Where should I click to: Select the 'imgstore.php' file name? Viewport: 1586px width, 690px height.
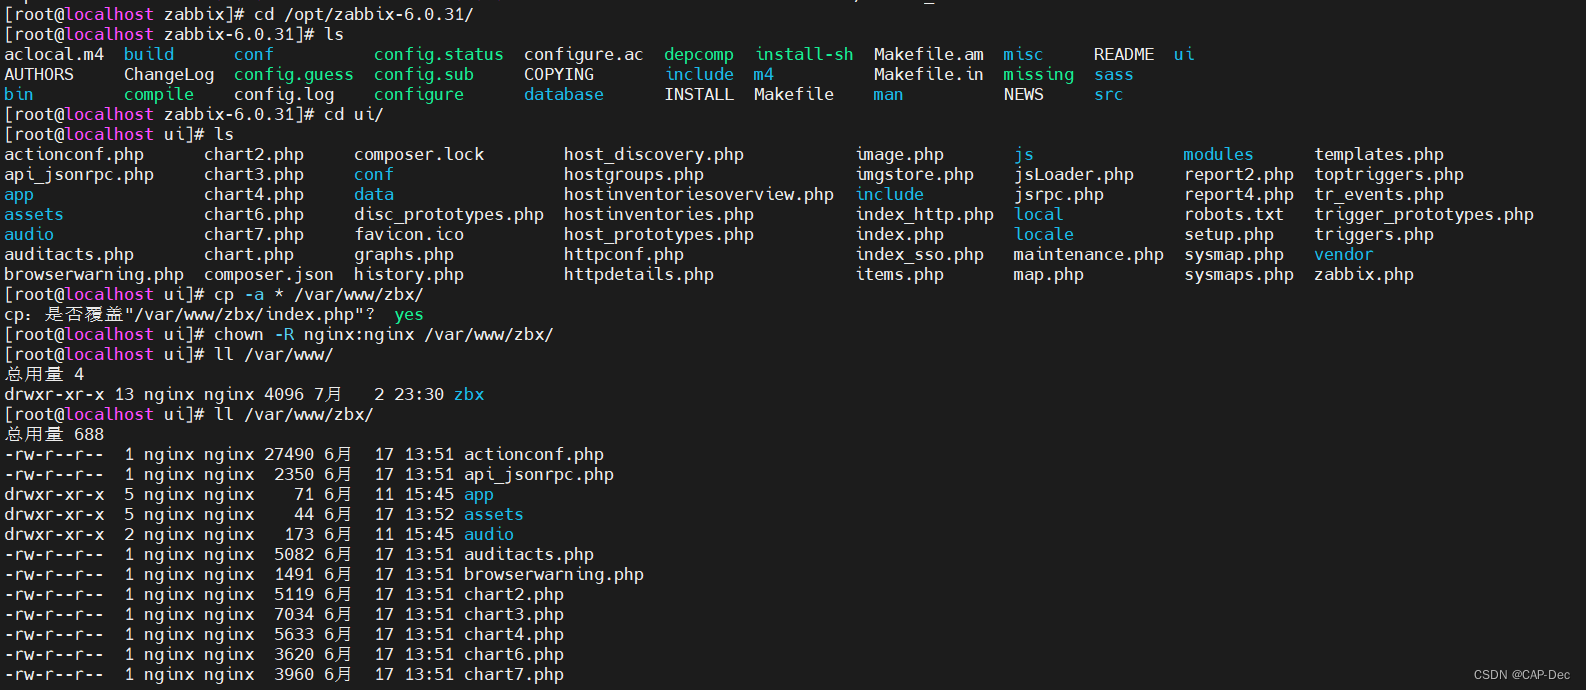915,174
